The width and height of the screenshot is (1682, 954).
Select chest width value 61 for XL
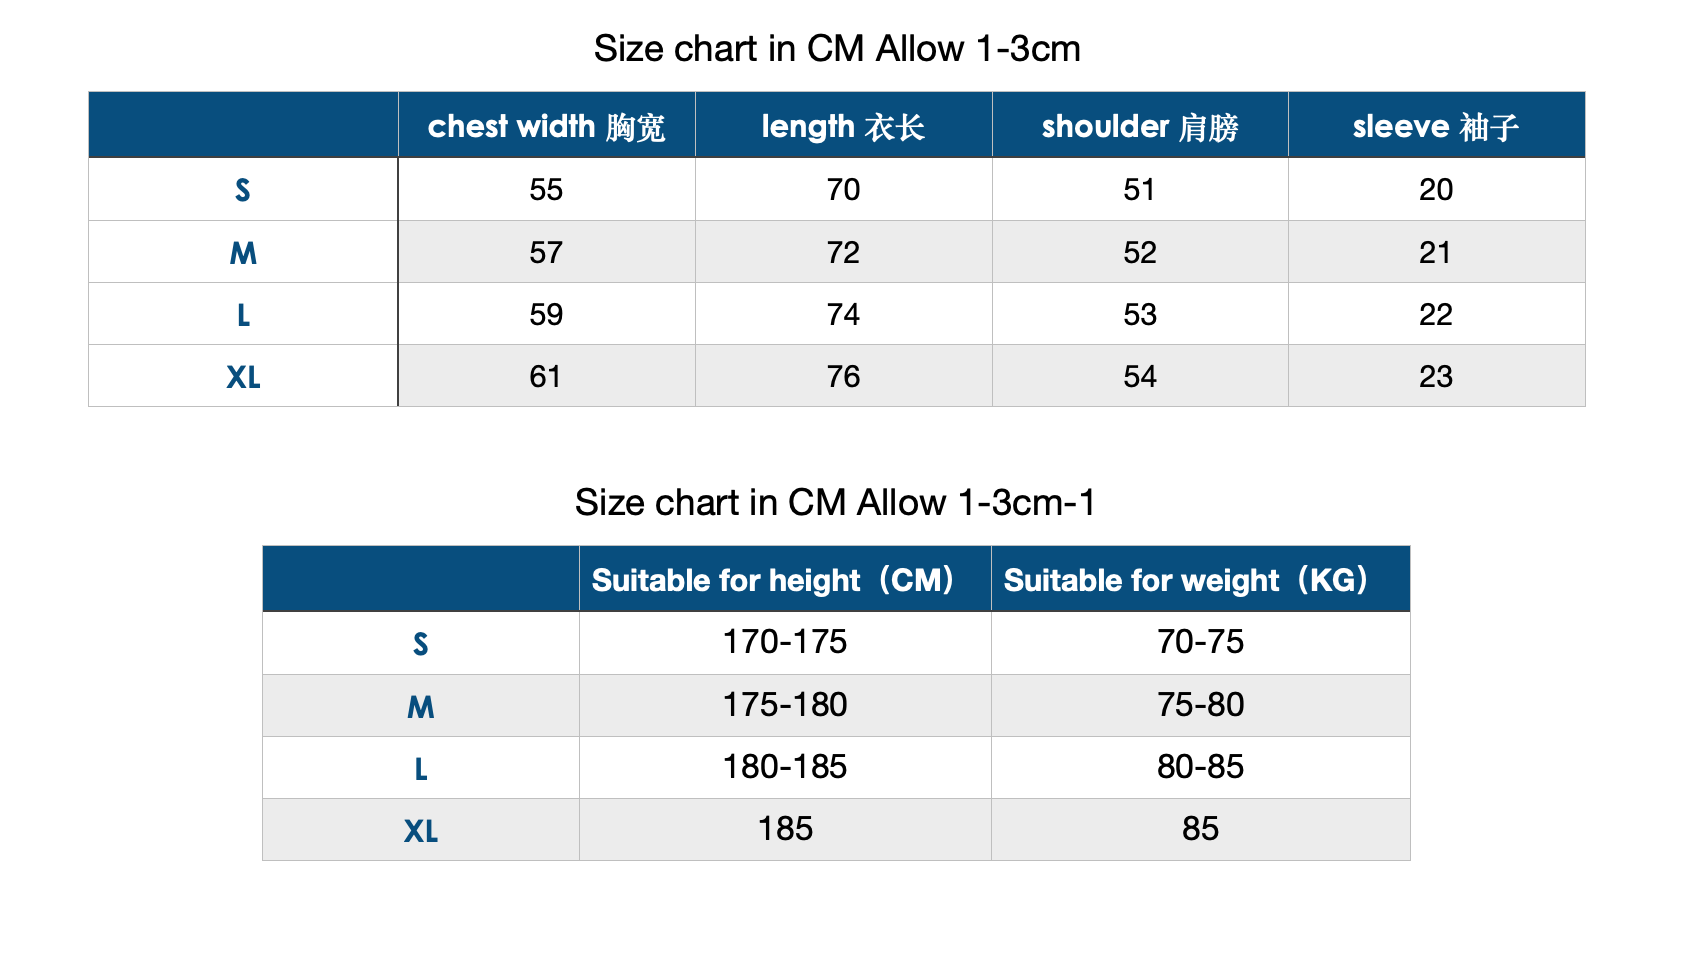click(546, 377)
